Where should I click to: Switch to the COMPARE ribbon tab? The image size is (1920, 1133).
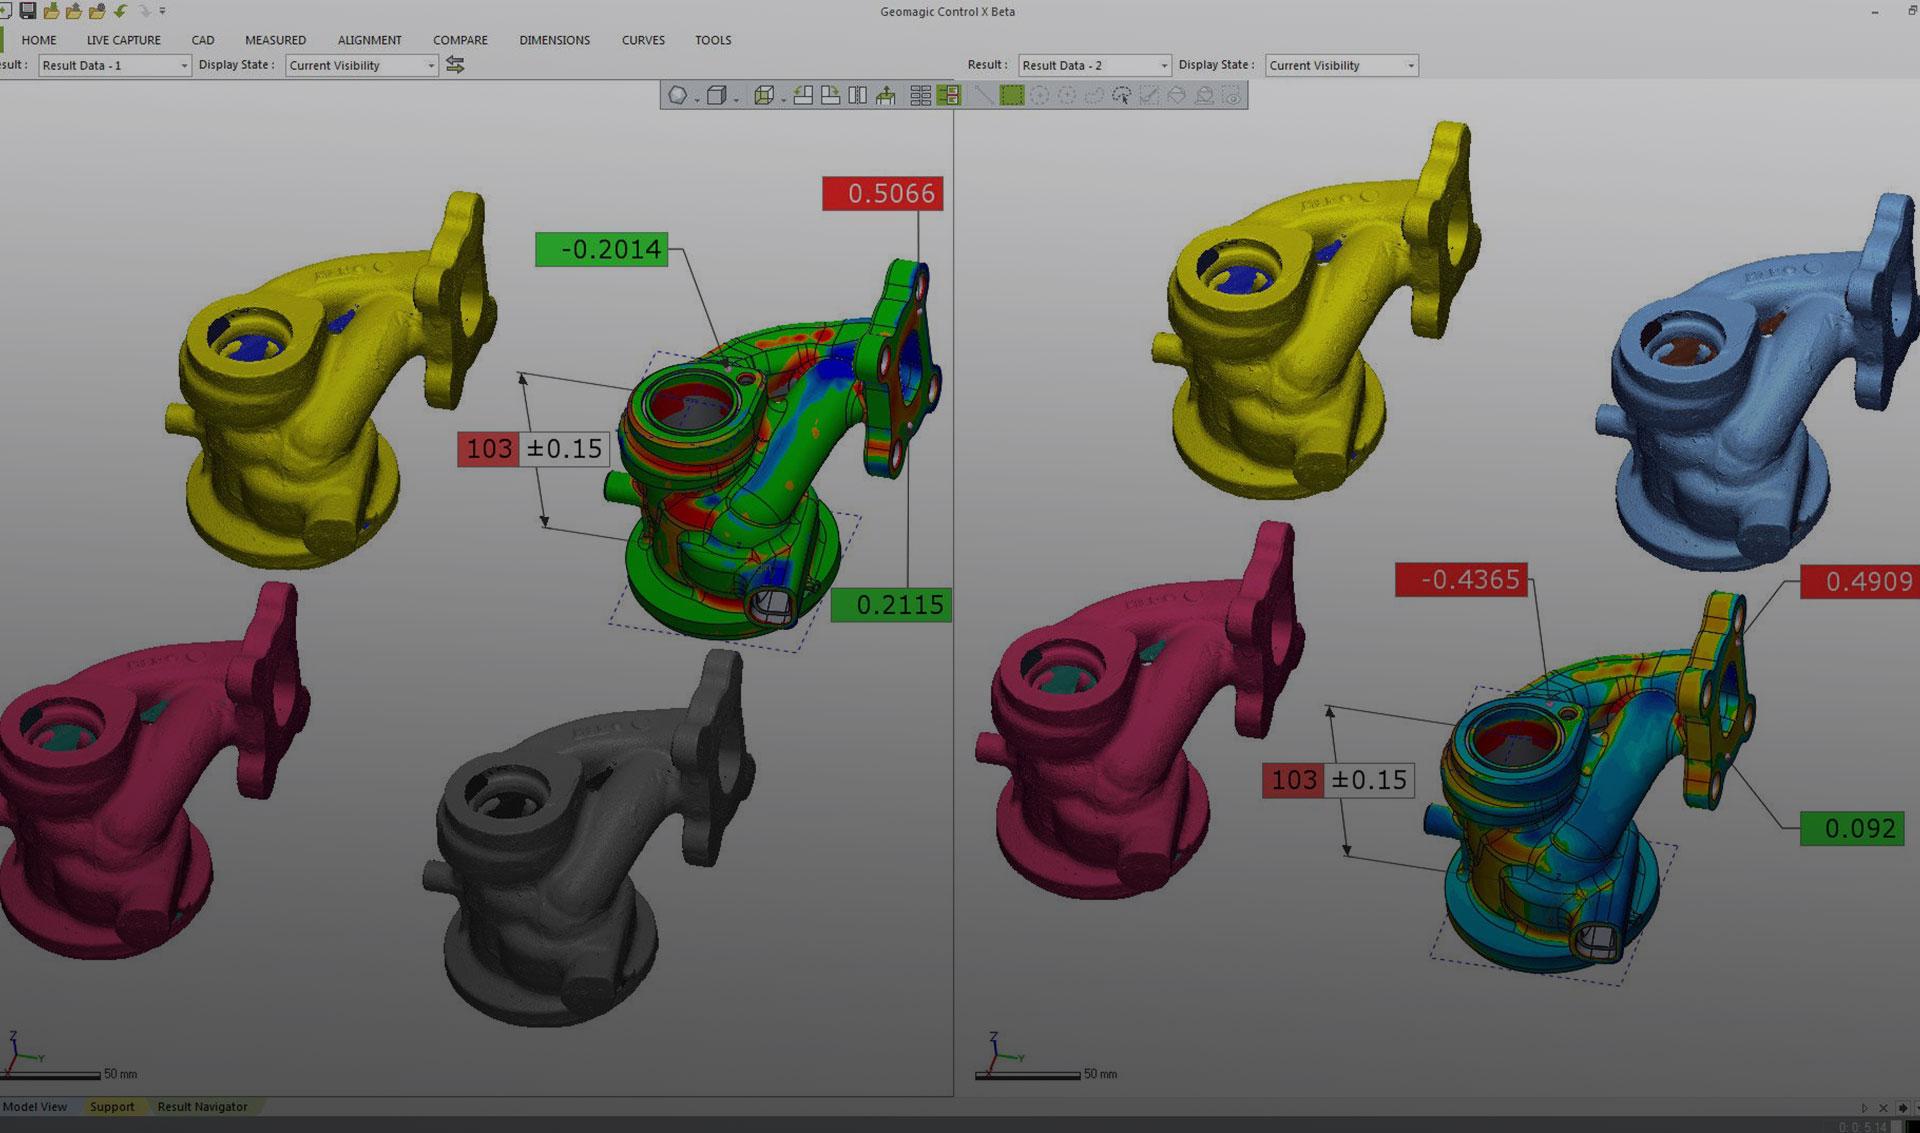pos(460,40)
